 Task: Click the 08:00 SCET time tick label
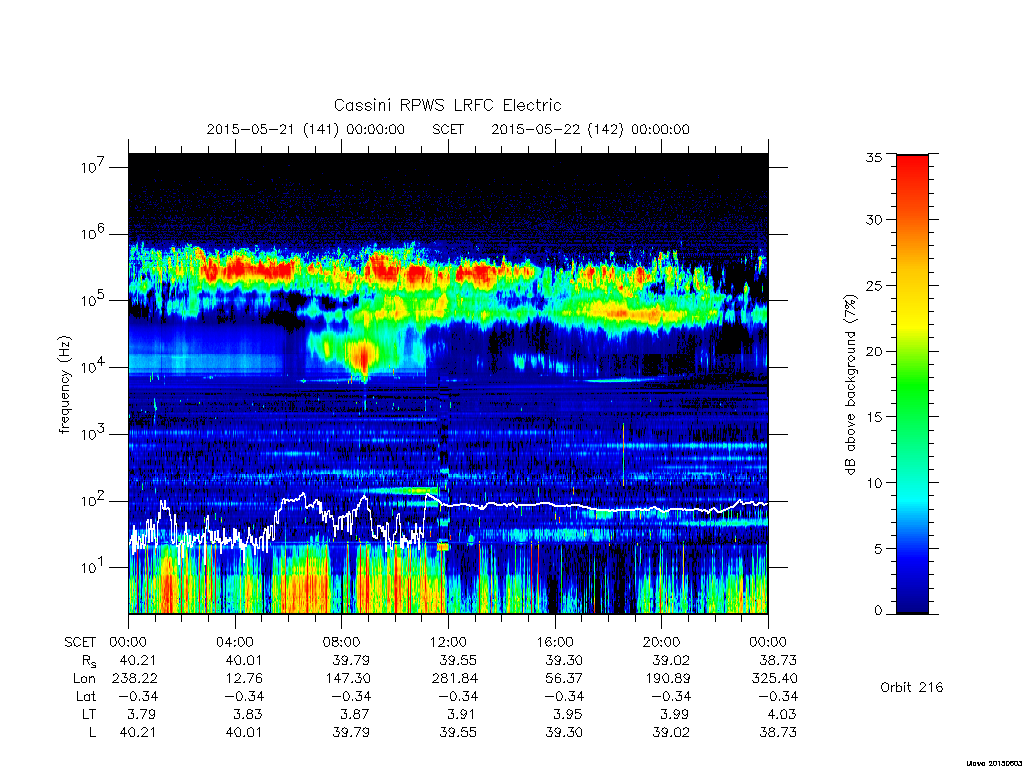coord(342,642)
